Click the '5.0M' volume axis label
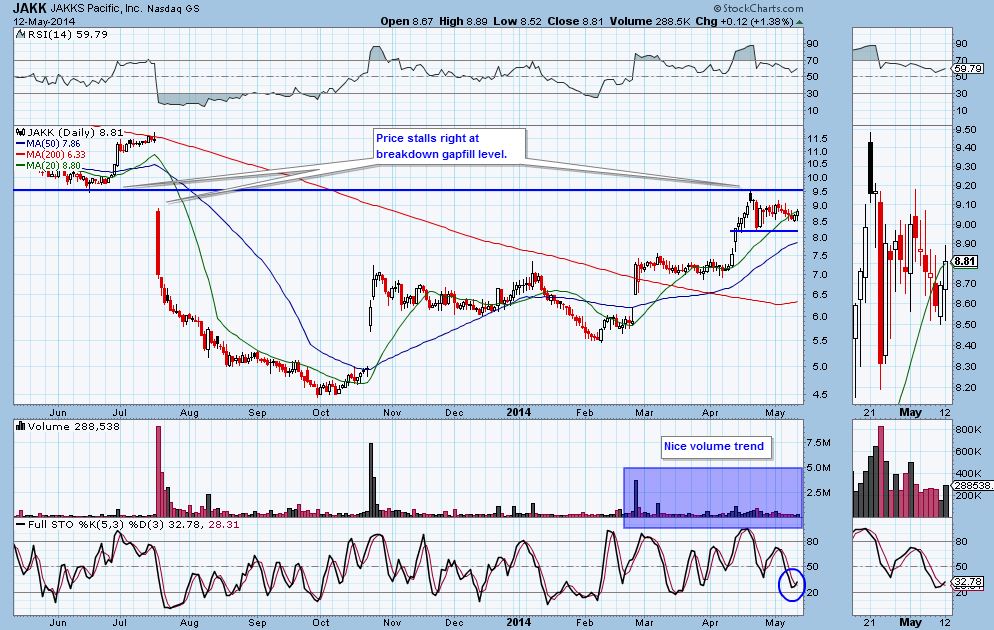This screenshot has height=630, width=994. tap(818, 468)
